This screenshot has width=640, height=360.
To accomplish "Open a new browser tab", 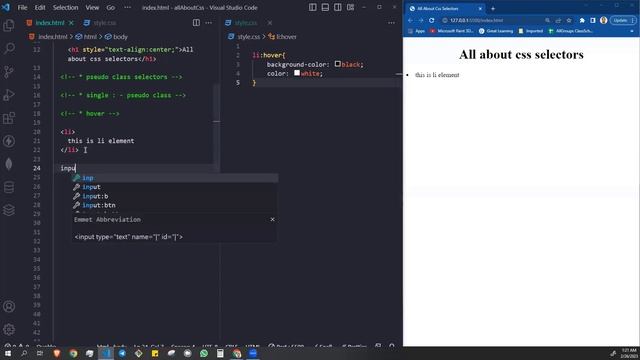I will (493, 9).
